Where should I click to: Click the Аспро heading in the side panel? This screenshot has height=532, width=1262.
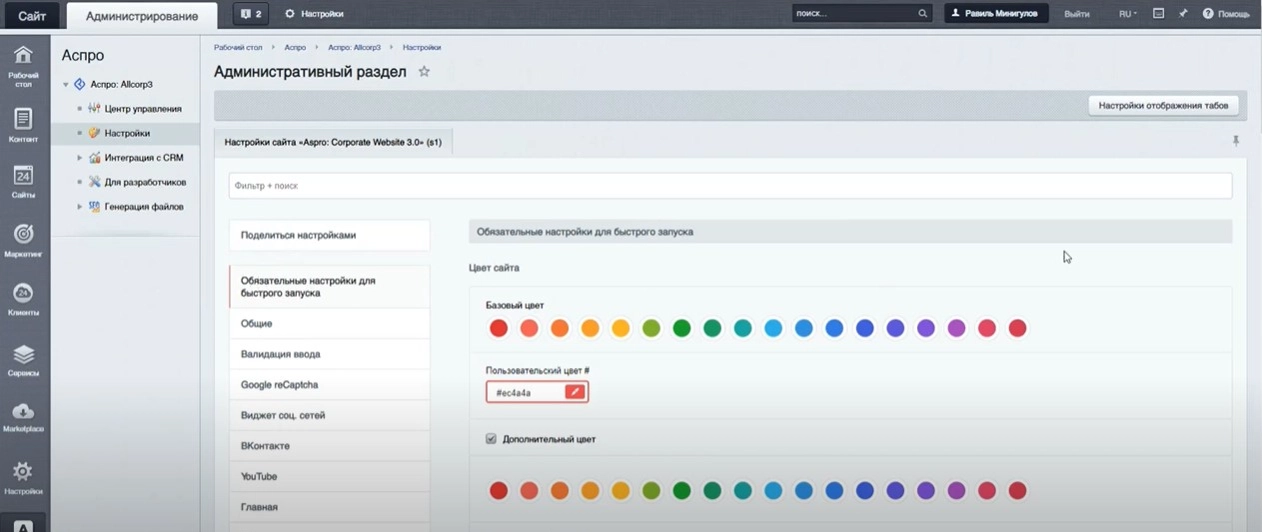point(83,55)
